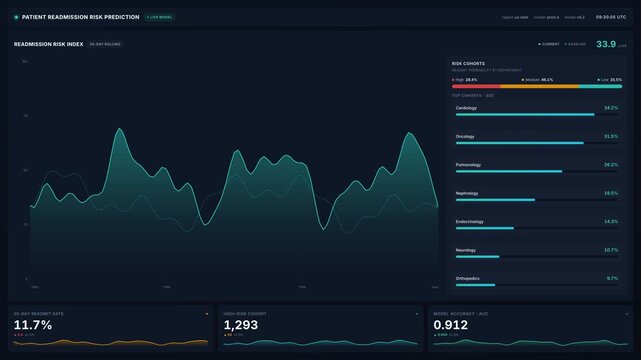Click the PATIENT READMISSION RISK PREDICTION title

81,17
